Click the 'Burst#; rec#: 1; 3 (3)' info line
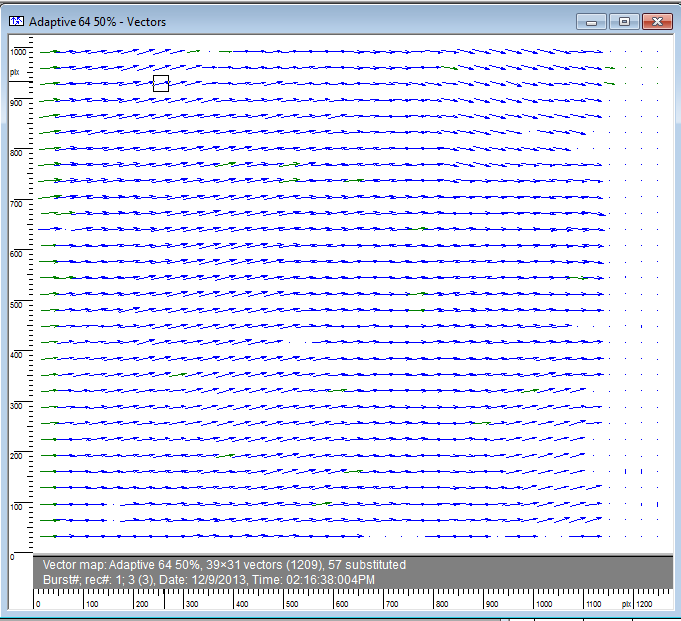 [x=208, y=580]
